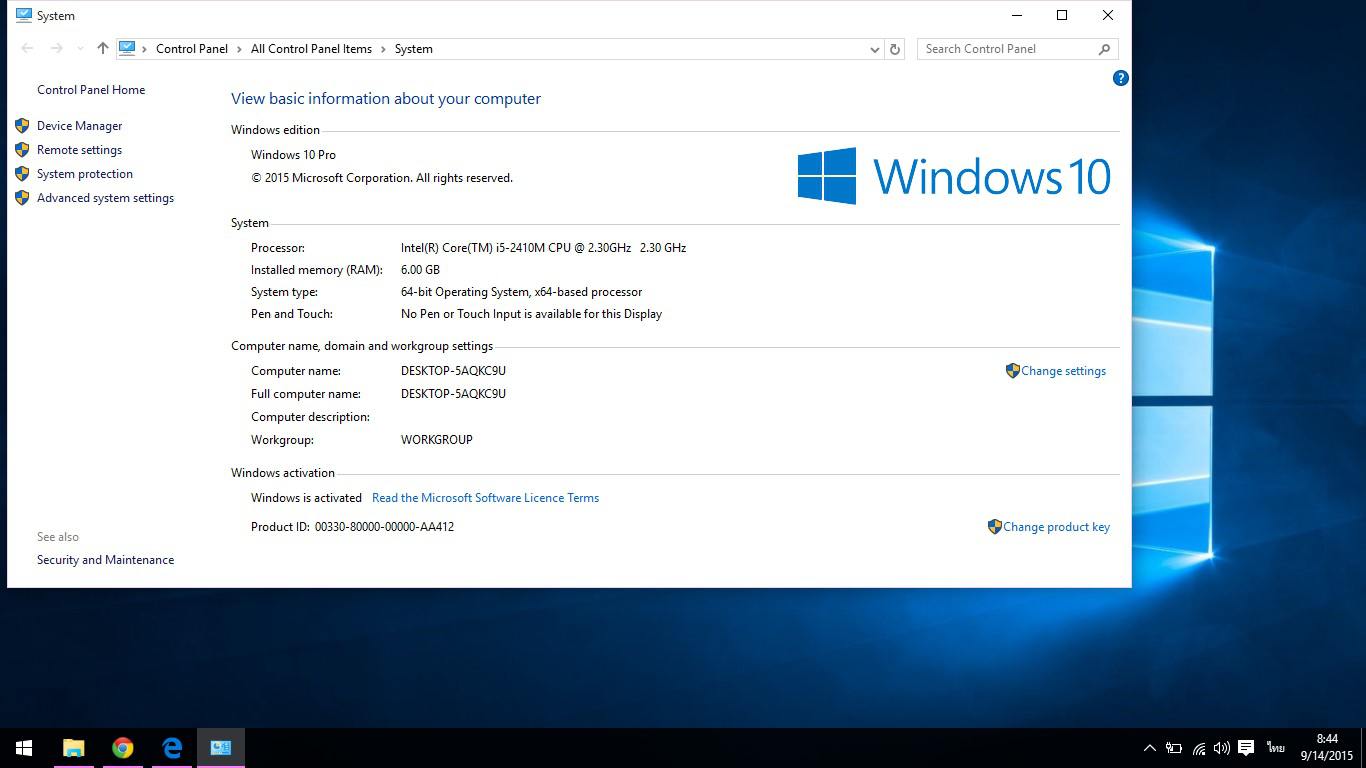
Task: Click the shield icon beside Advanced system settings
Action: pyautogui.click(x=22, y=198)
